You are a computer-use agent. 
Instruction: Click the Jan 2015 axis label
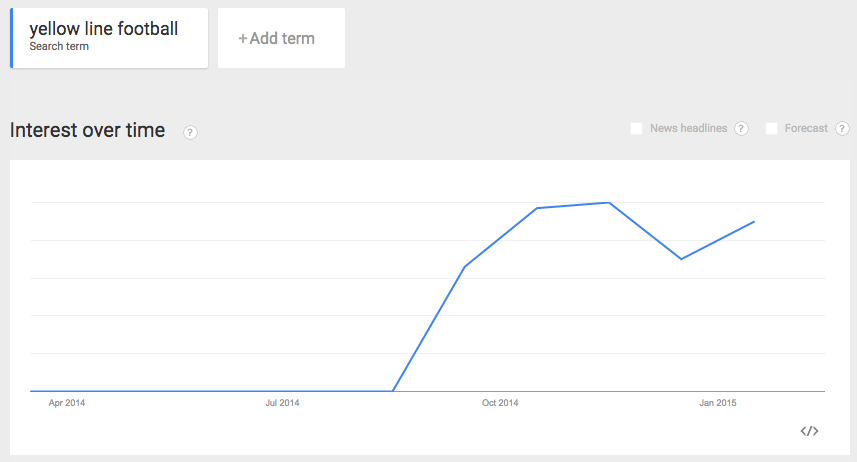click(x=717, y=404)
